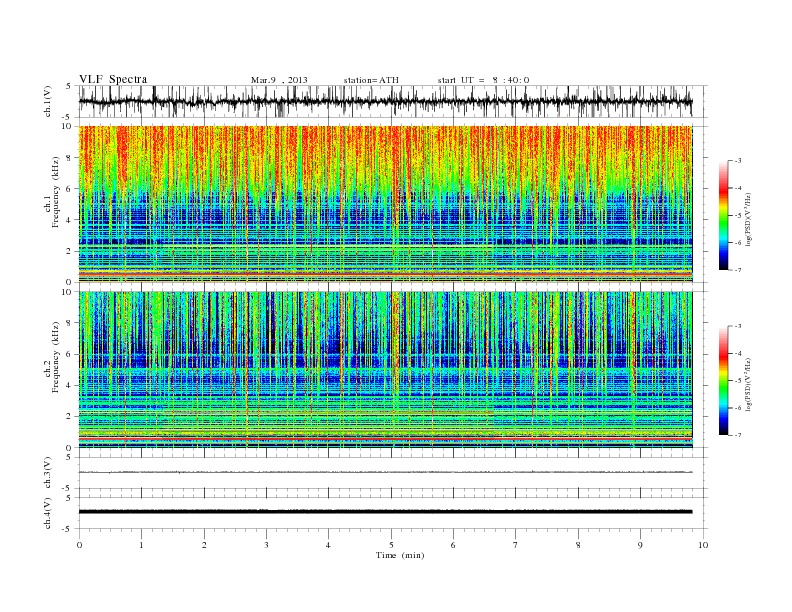The image size is (792, 612).
Task: Click time-axis tick label "5" at bottom
Action: (391, 545)
